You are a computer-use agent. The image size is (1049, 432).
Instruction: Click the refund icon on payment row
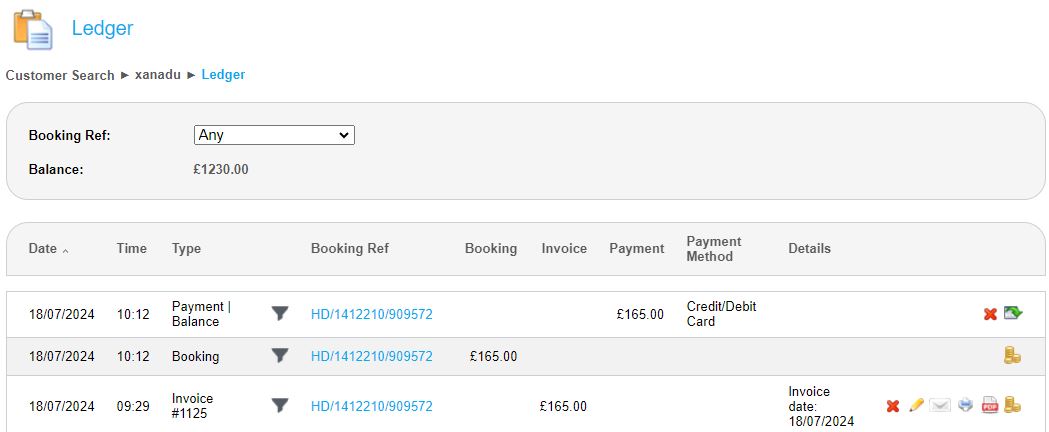[1013, 313]
